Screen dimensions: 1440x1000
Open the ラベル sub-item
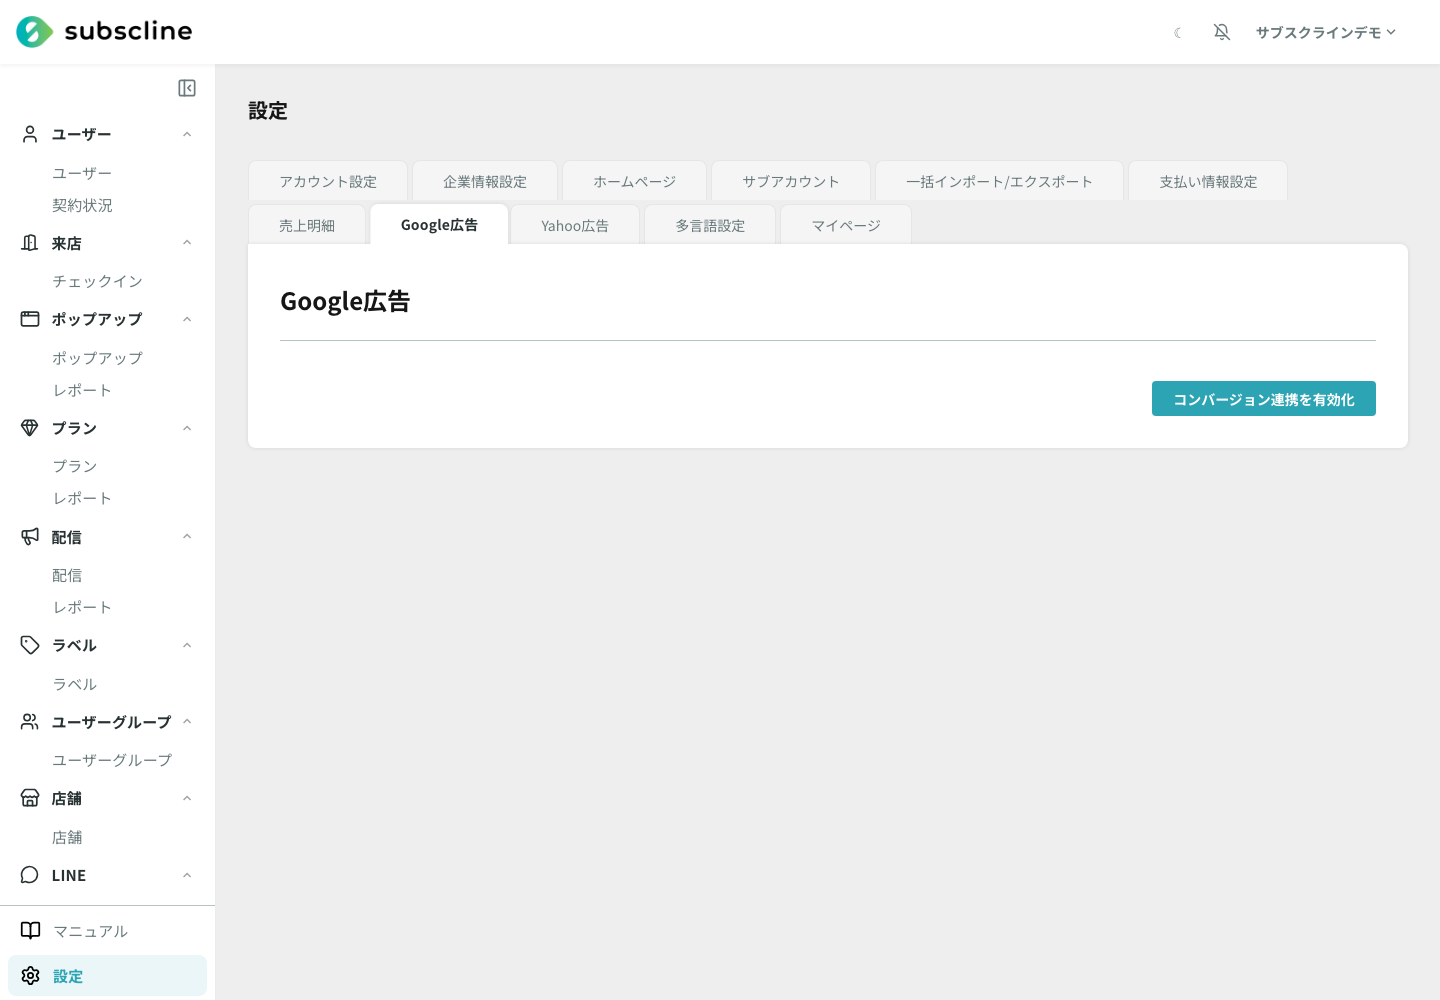pyautogui.click(x=75, y=684)
